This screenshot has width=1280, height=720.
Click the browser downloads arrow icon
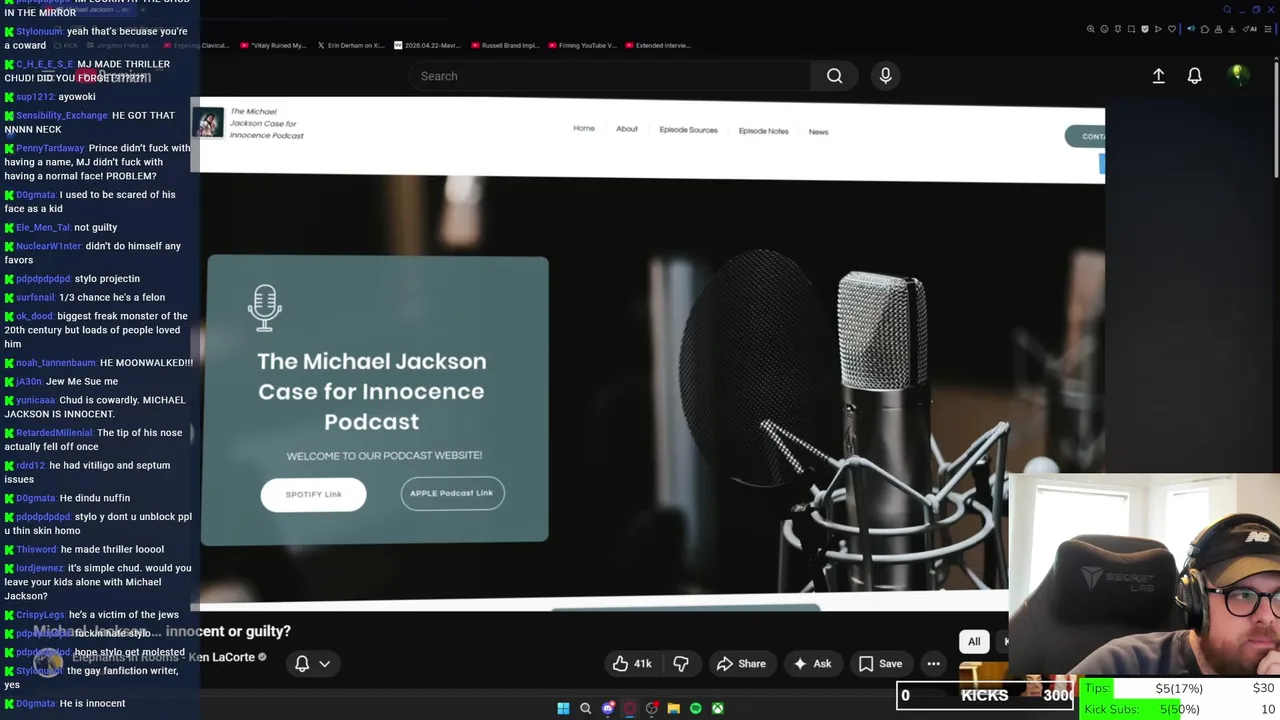pyautogui.click(x=1232, y=29)
